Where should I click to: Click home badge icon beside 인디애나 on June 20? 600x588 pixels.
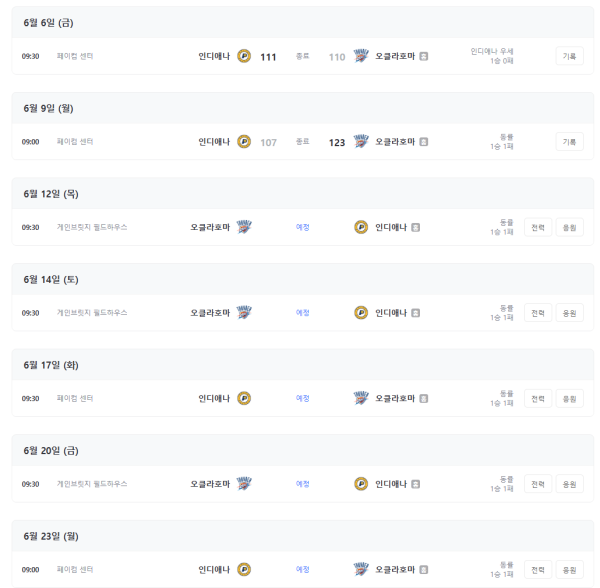point(416,484)
